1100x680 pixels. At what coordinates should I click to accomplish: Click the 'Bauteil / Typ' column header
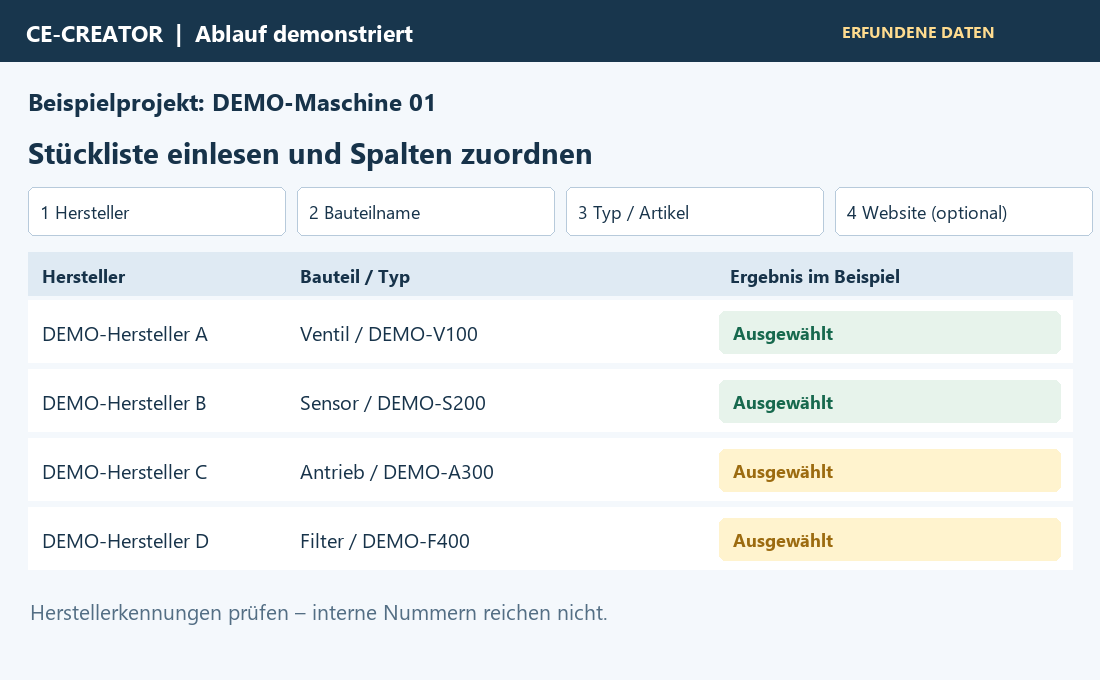tap(355, 276)
